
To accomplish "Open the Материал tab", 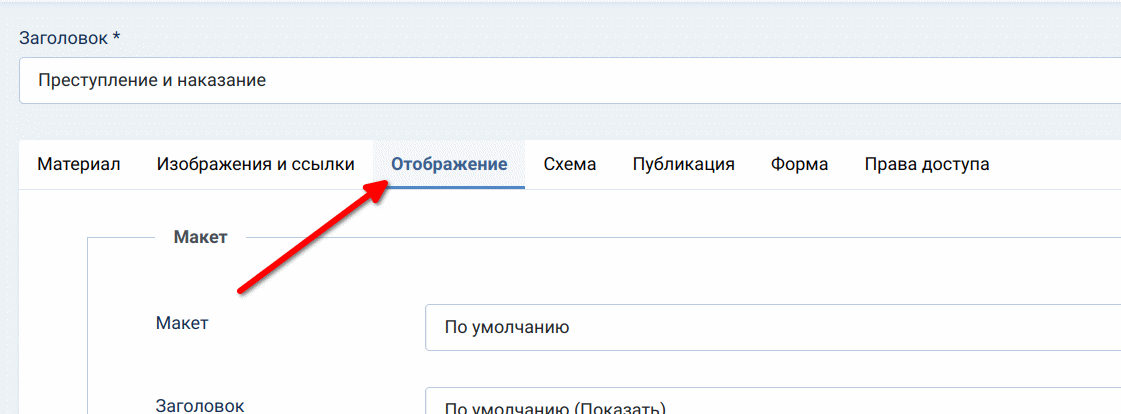I will [79, 164].
